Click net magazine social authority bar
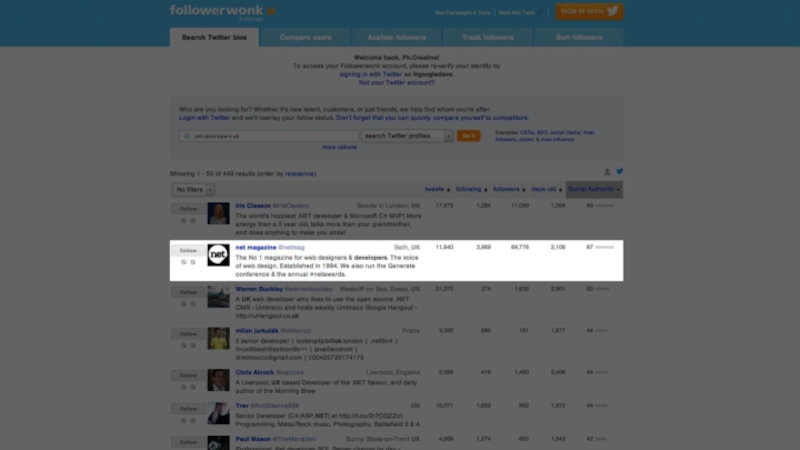The image size is (800, 450). pyautogui.click(x=605, y=247)
